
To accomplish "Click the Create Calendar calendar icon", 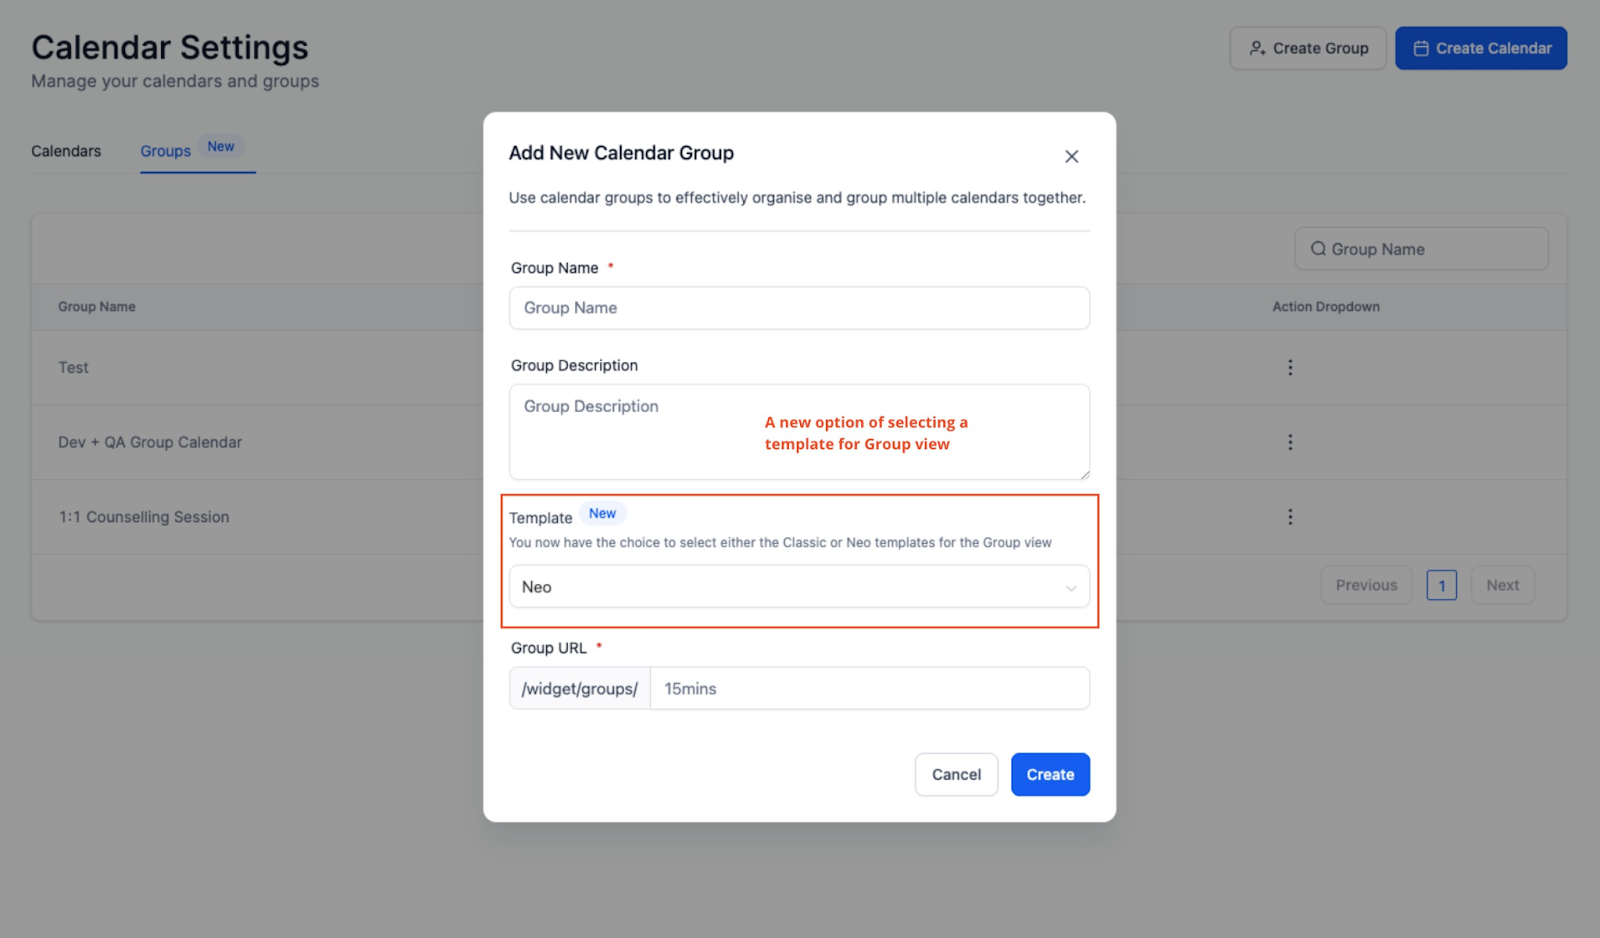I will [x=1420, y=48].
